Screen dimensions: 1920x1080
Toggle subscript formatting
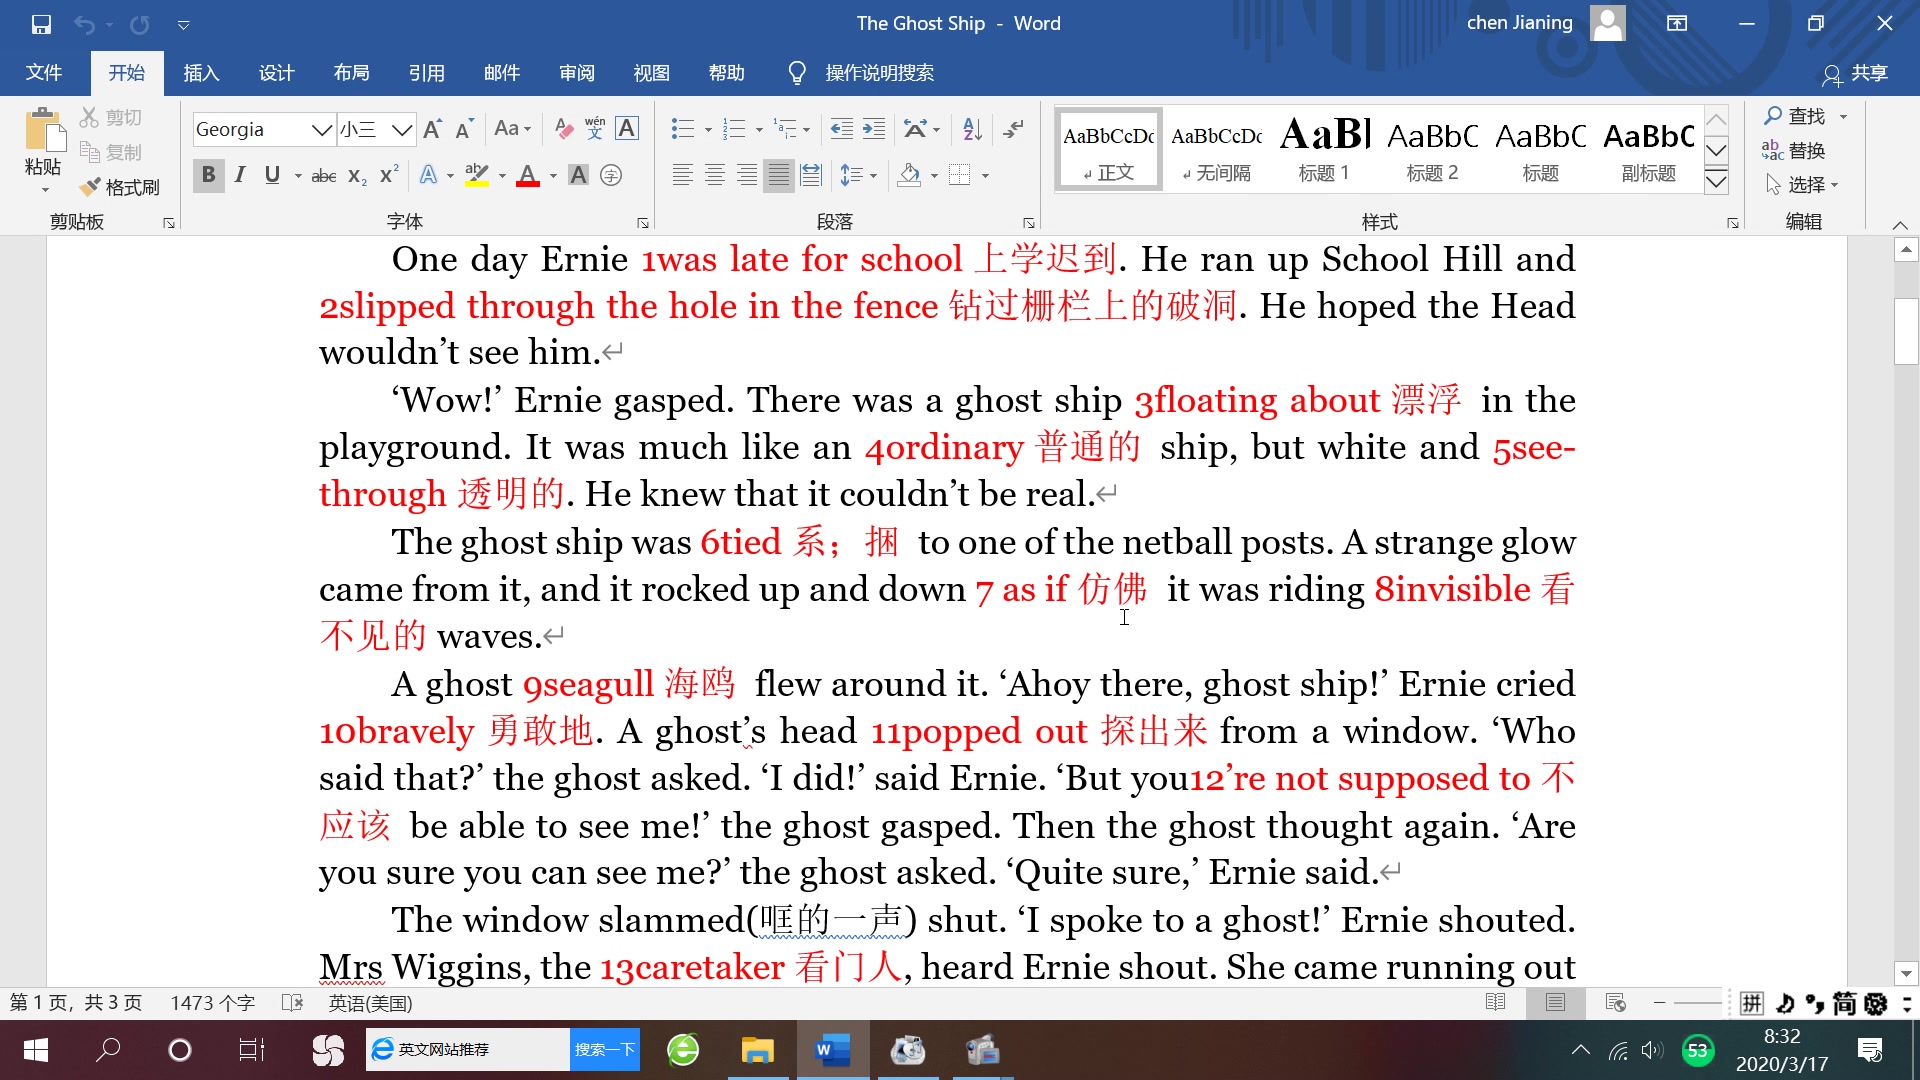point(357,176)
